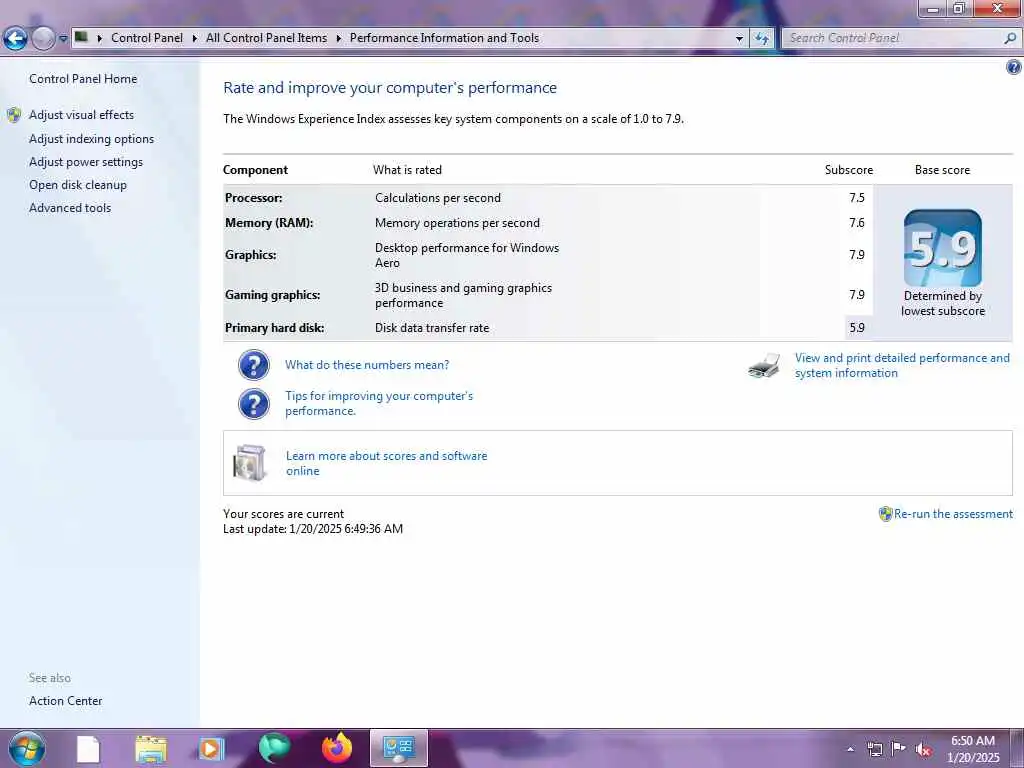
Task: Click the printer icon
Action: pyautogui.click(x=764, y=366)
